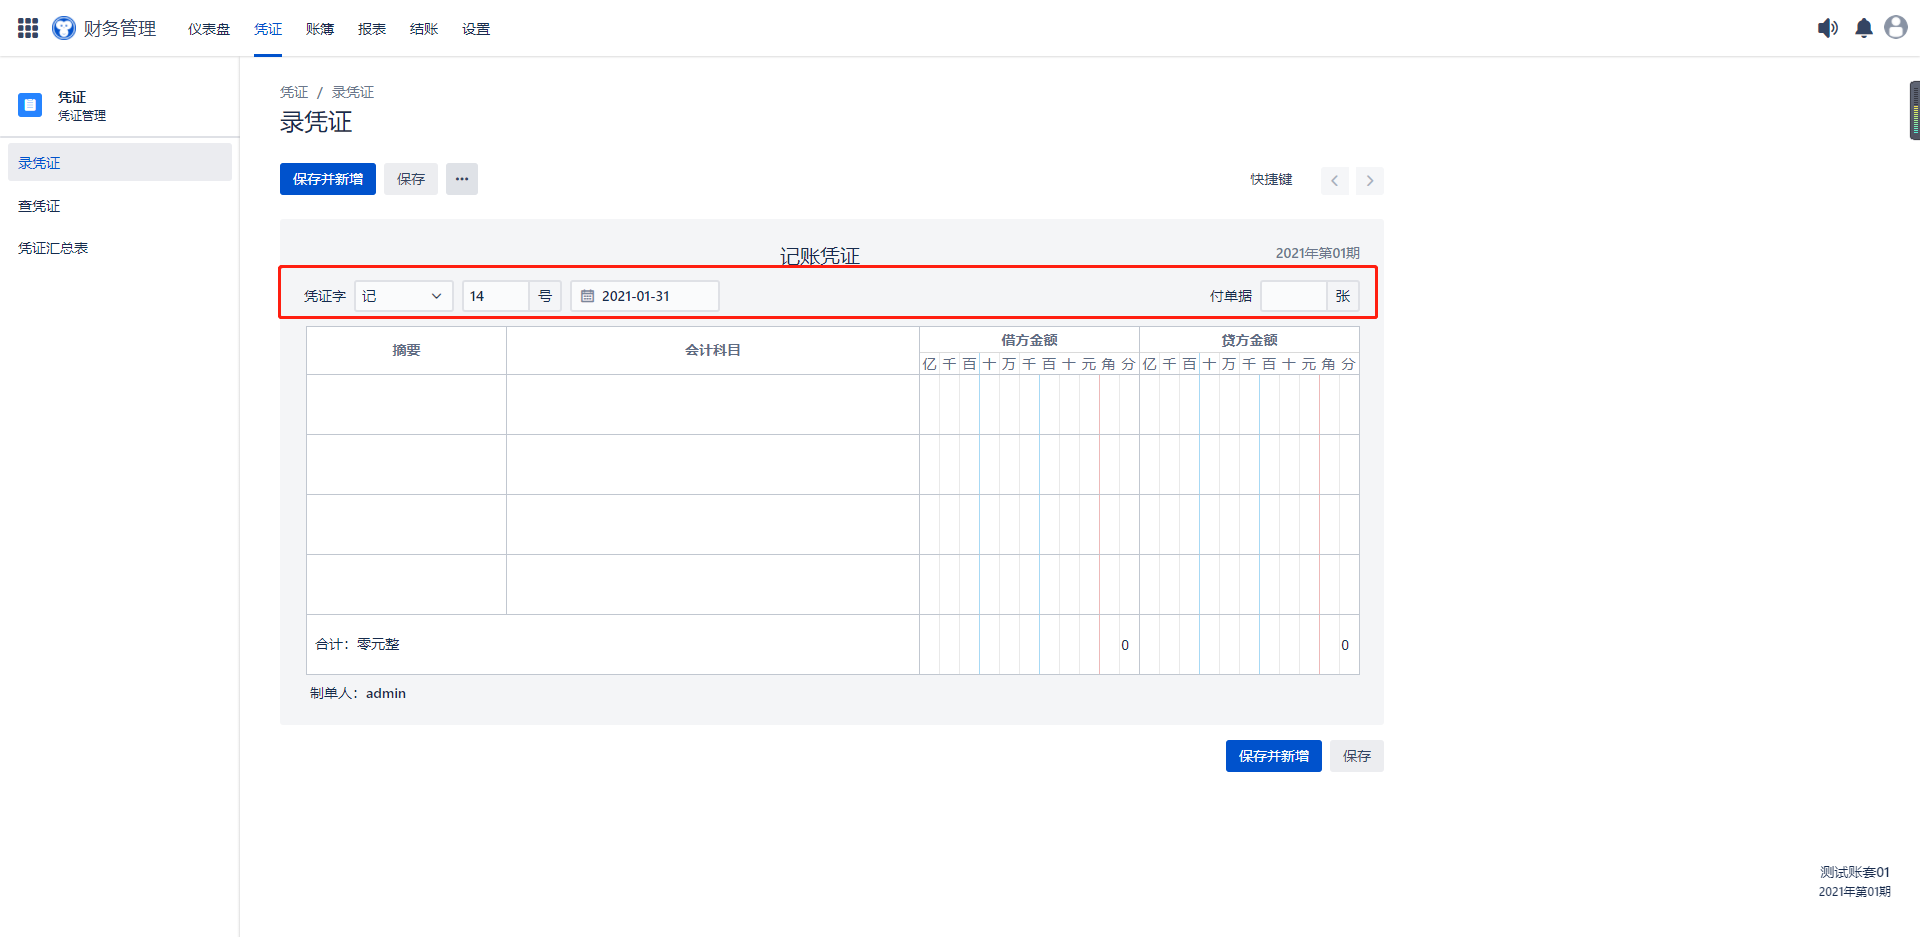Click the voucher number field showing 14

(496, 296)
